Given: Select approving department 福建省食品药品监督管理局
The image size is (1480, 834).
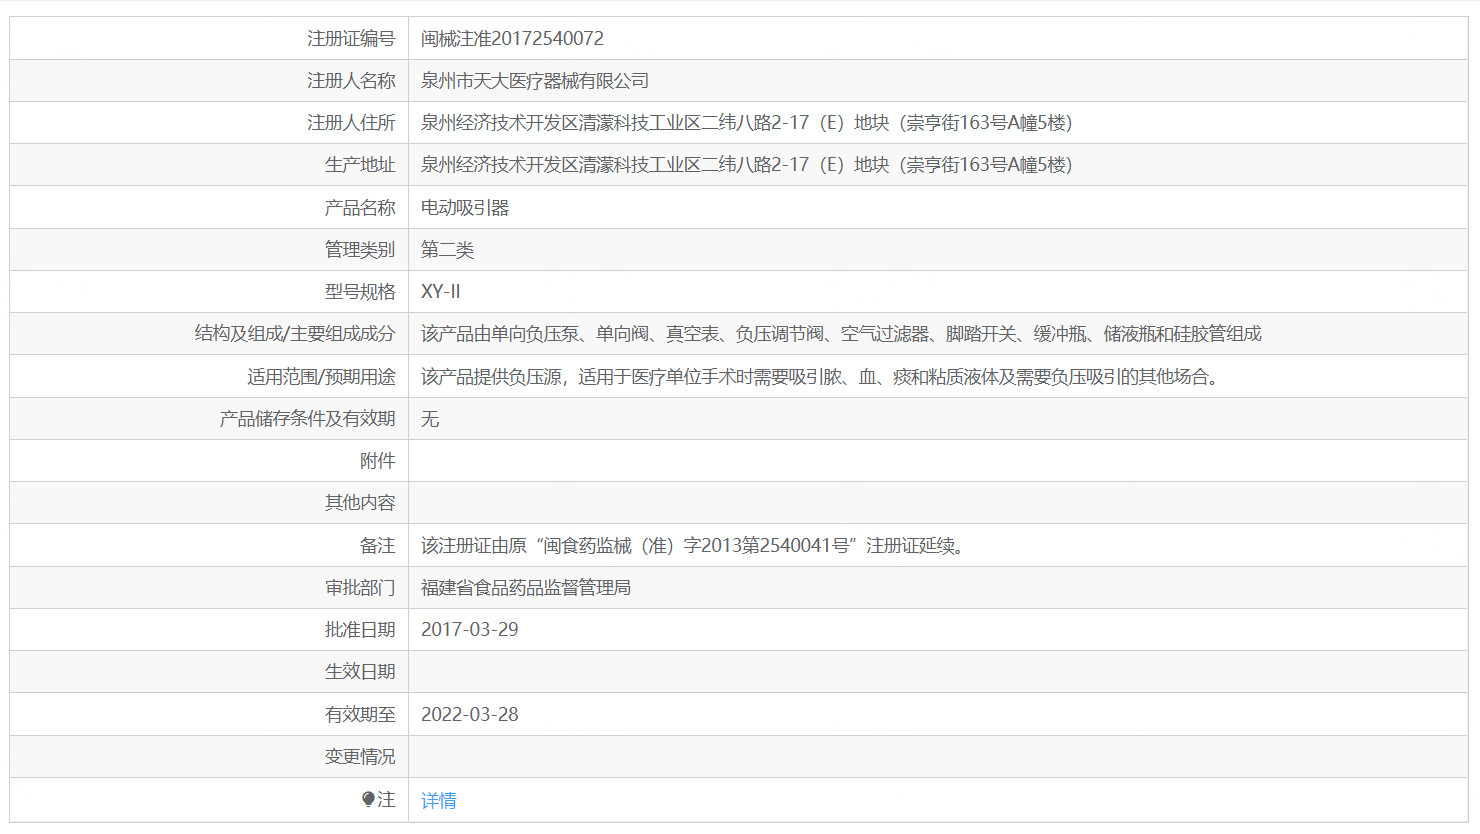Looking at the screenshot, I should [526, 588].
